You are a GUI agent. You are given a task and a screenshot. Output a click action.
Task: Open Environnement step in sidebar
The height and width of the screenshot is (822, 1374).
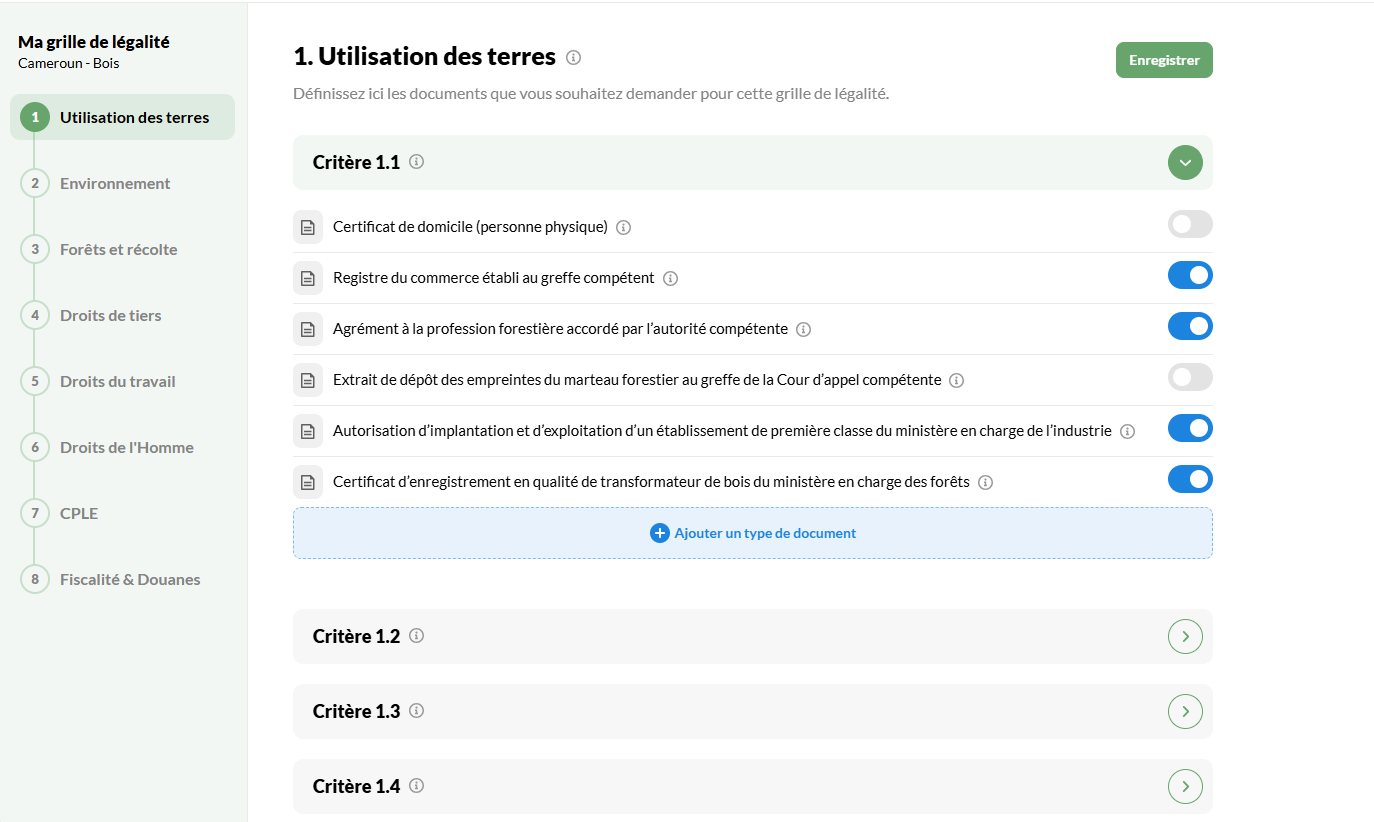coord(115,184)
